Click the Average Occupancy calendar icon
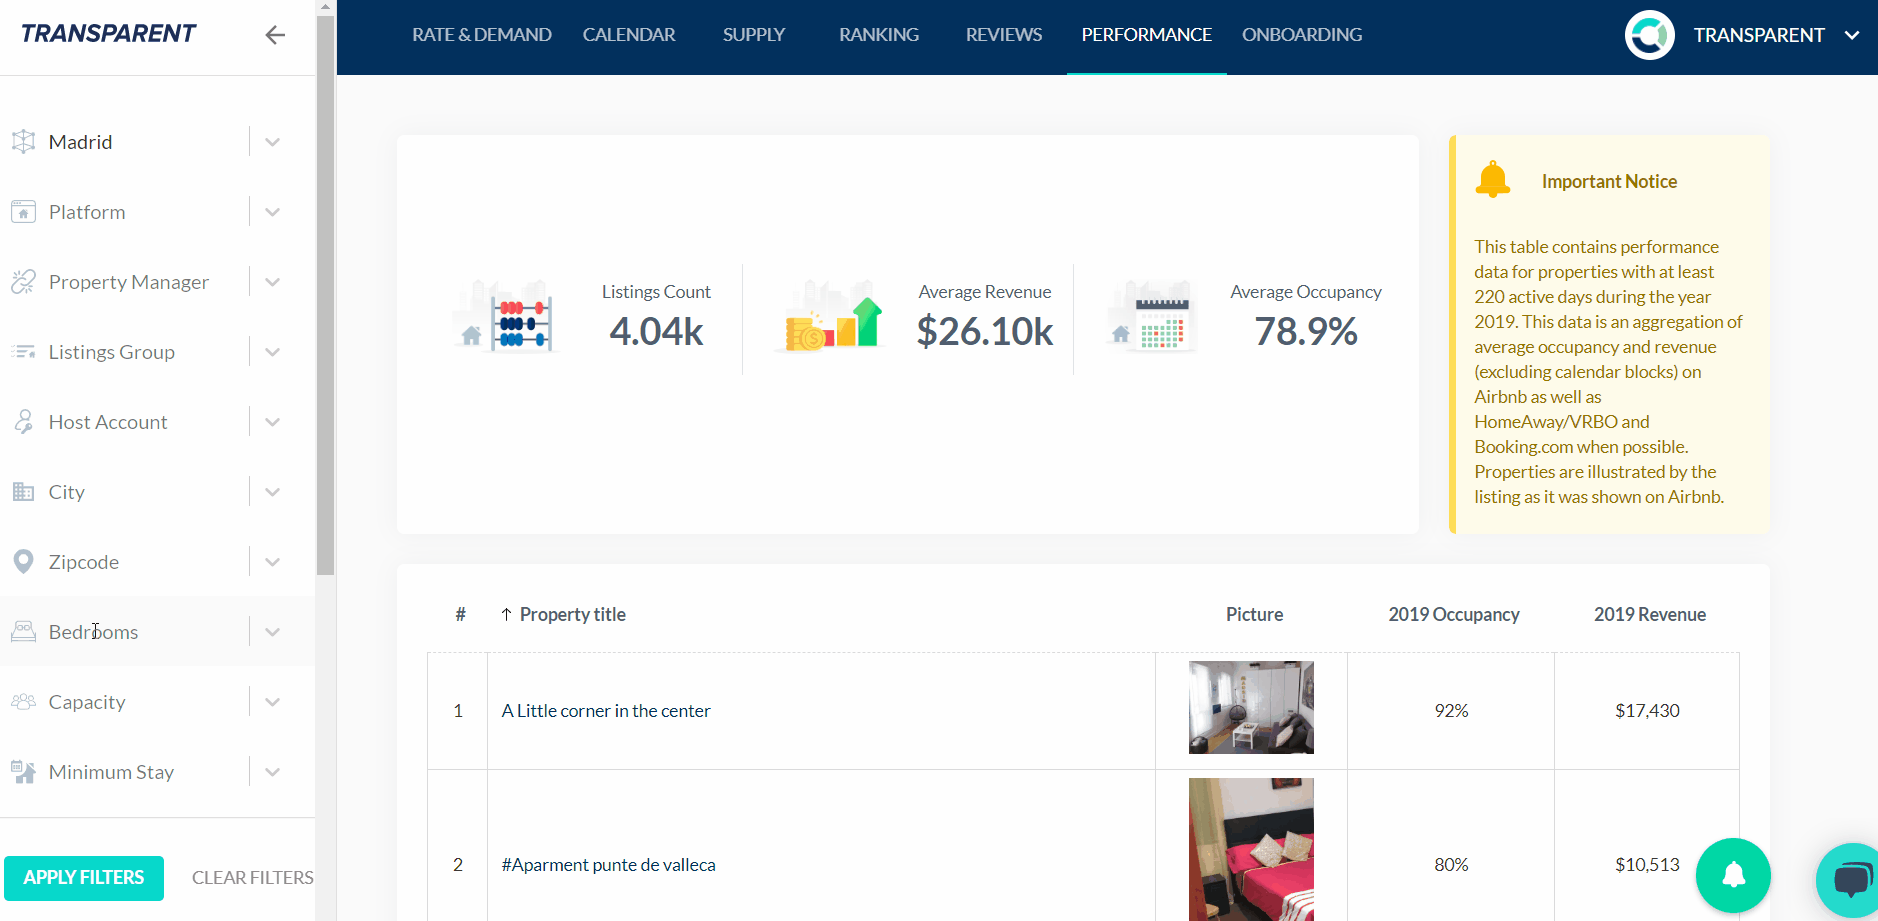Viewport: 1878px width, 921px height. point(1152,317)
